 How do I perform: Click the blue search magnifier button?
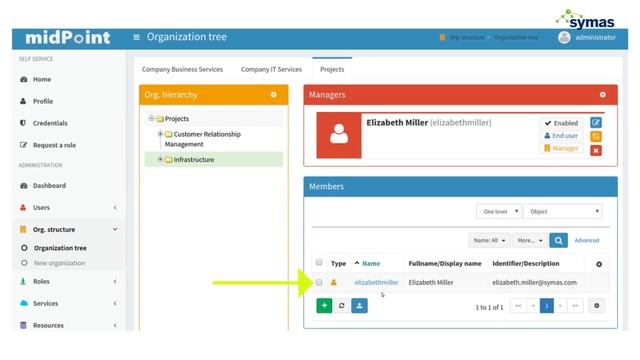tap(558, 240)
